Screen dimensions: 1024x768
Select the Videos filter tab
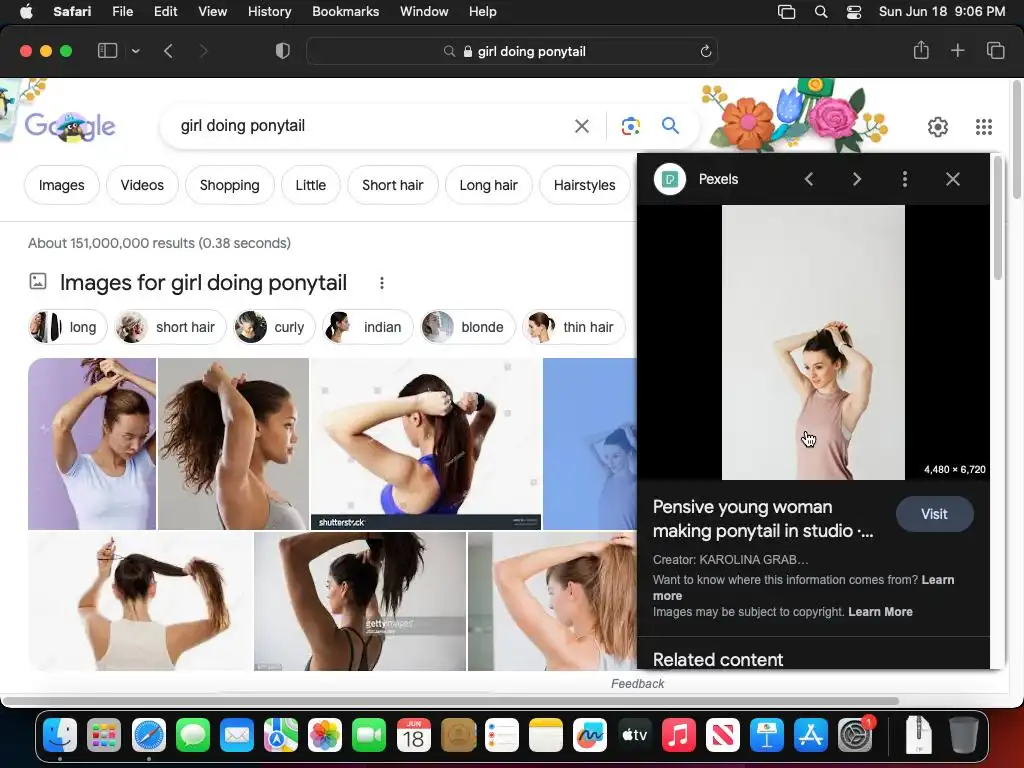(x=142, y=185)
